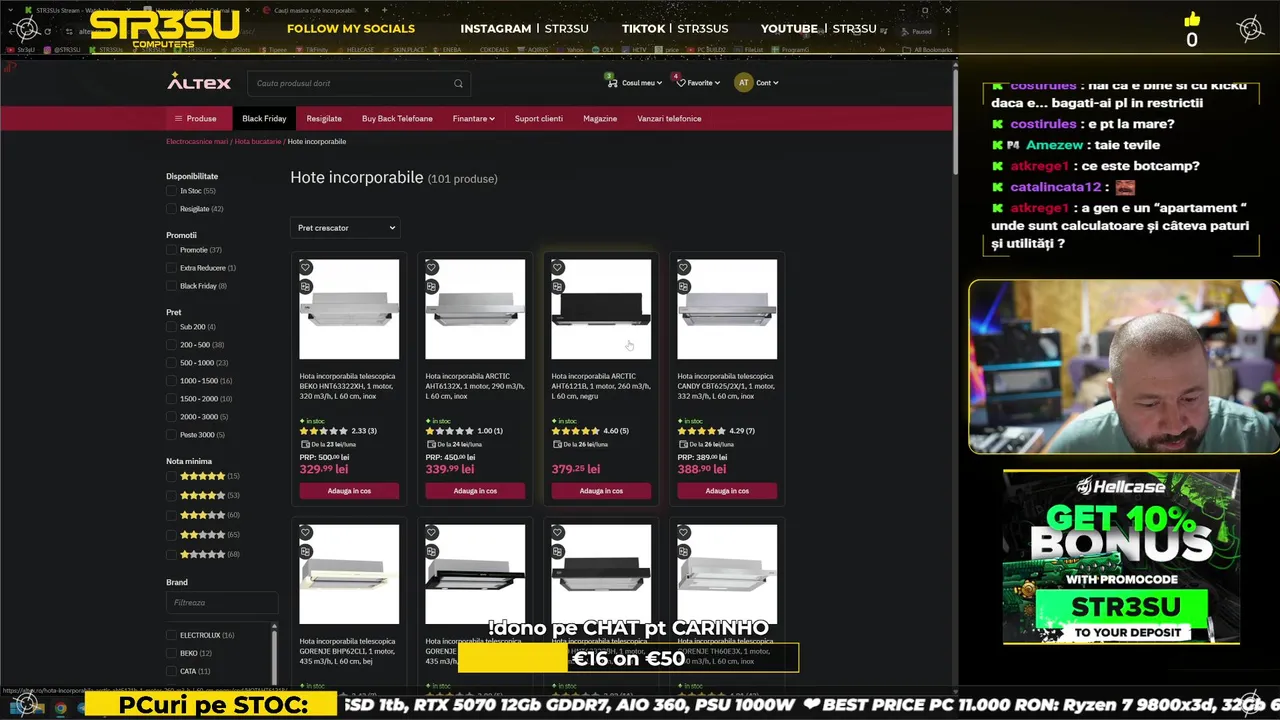Select price range 1000 - 1500

click(171, 381)
